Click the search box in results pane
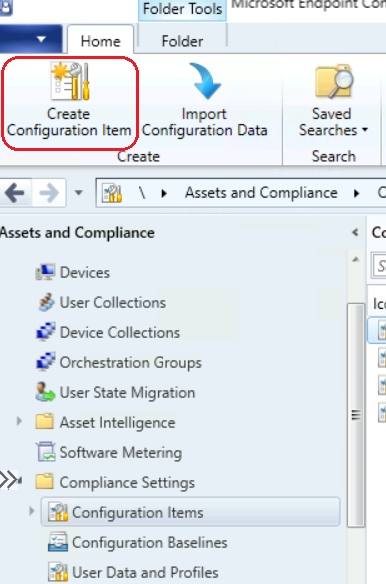The width and height of the screenshot is (386, 584). pyautogui.click(x=380, y=265)
